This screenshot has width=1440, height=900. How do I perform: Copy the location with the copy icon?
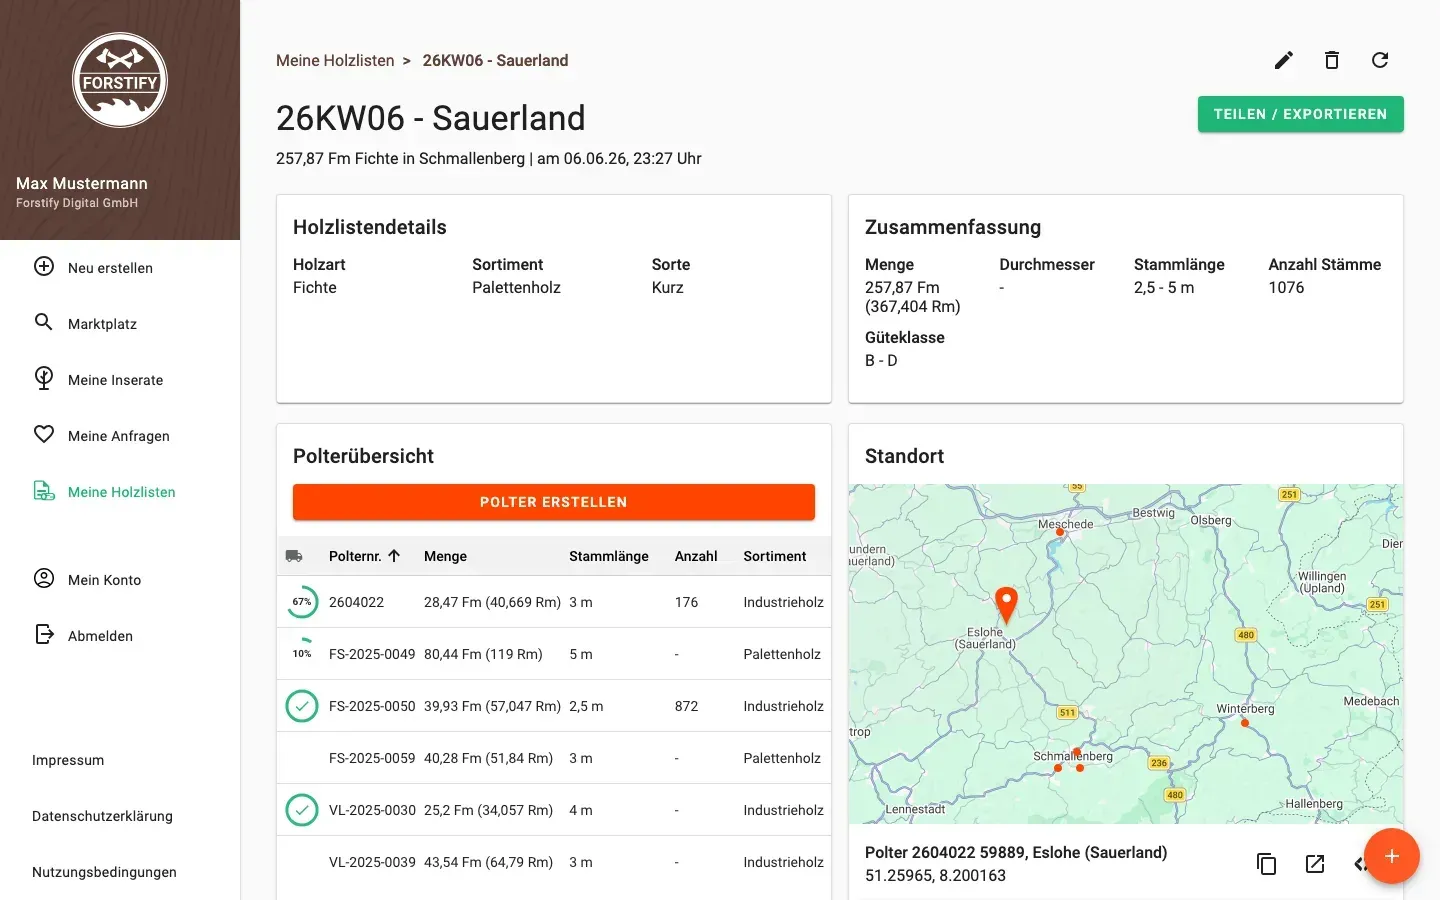[1267, 864]
